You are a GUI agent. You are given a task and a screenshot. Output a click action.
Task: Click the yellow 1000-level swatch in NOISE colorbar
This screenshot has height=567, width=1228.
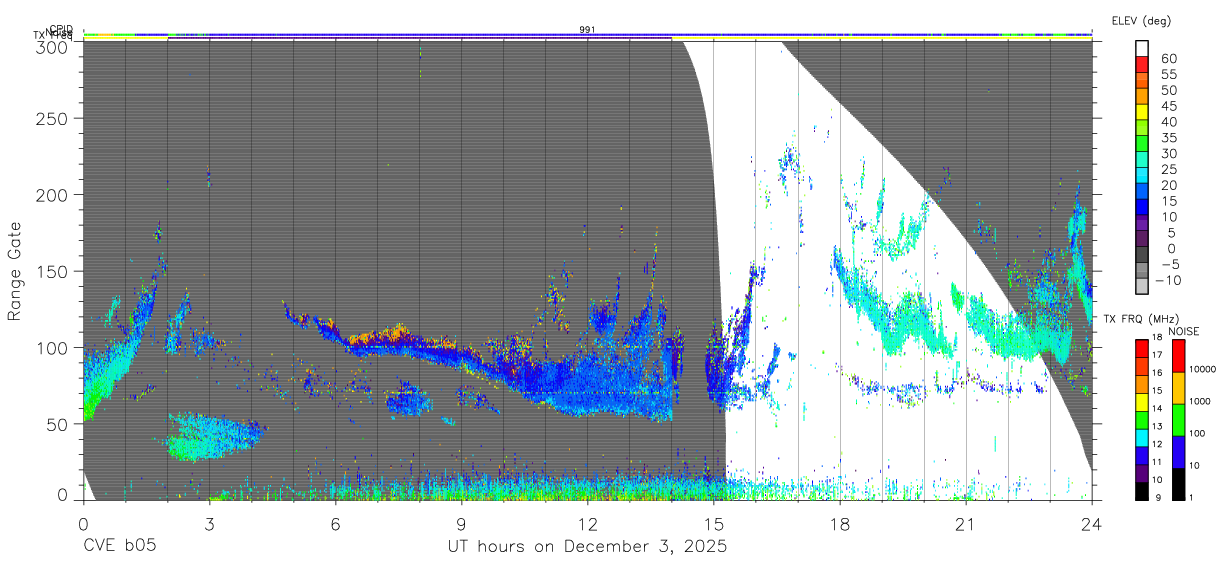tap(1179, 388)
